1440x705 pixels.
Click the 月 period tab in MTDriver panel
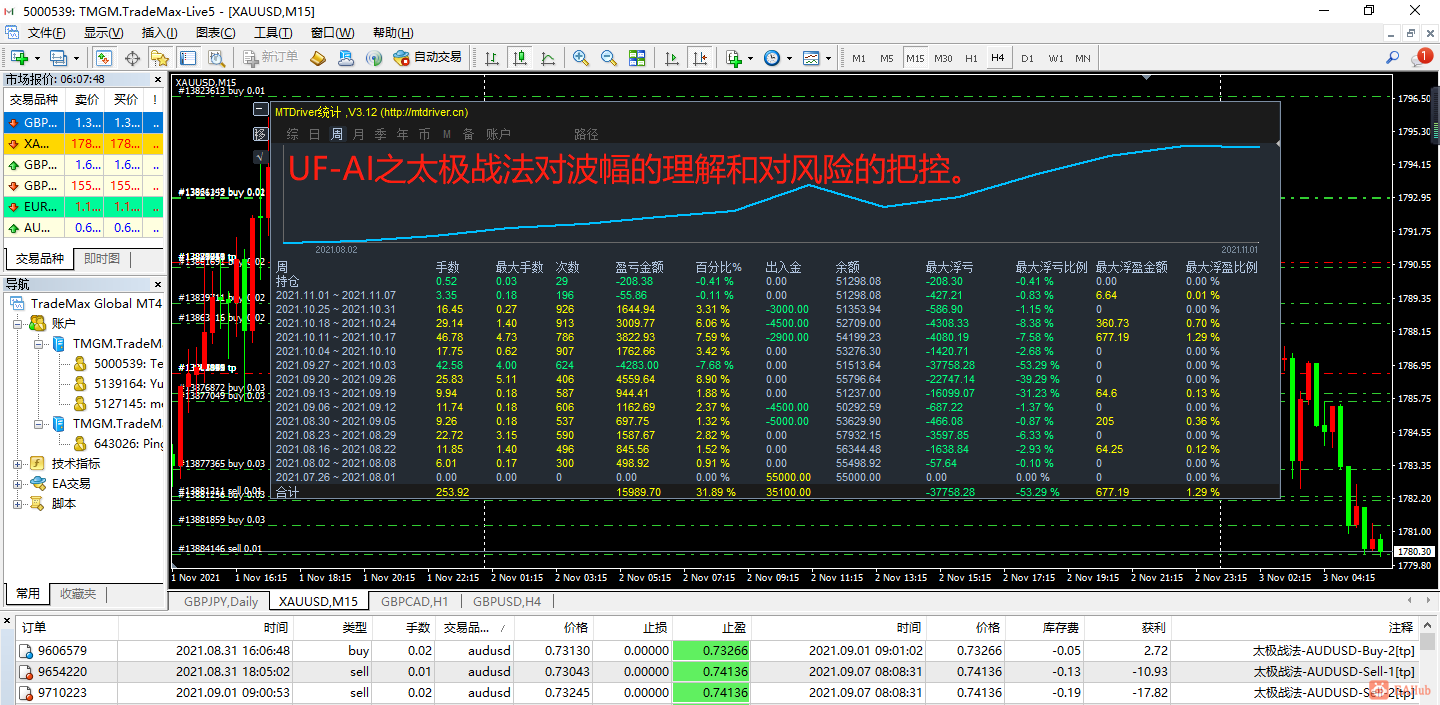359,134
